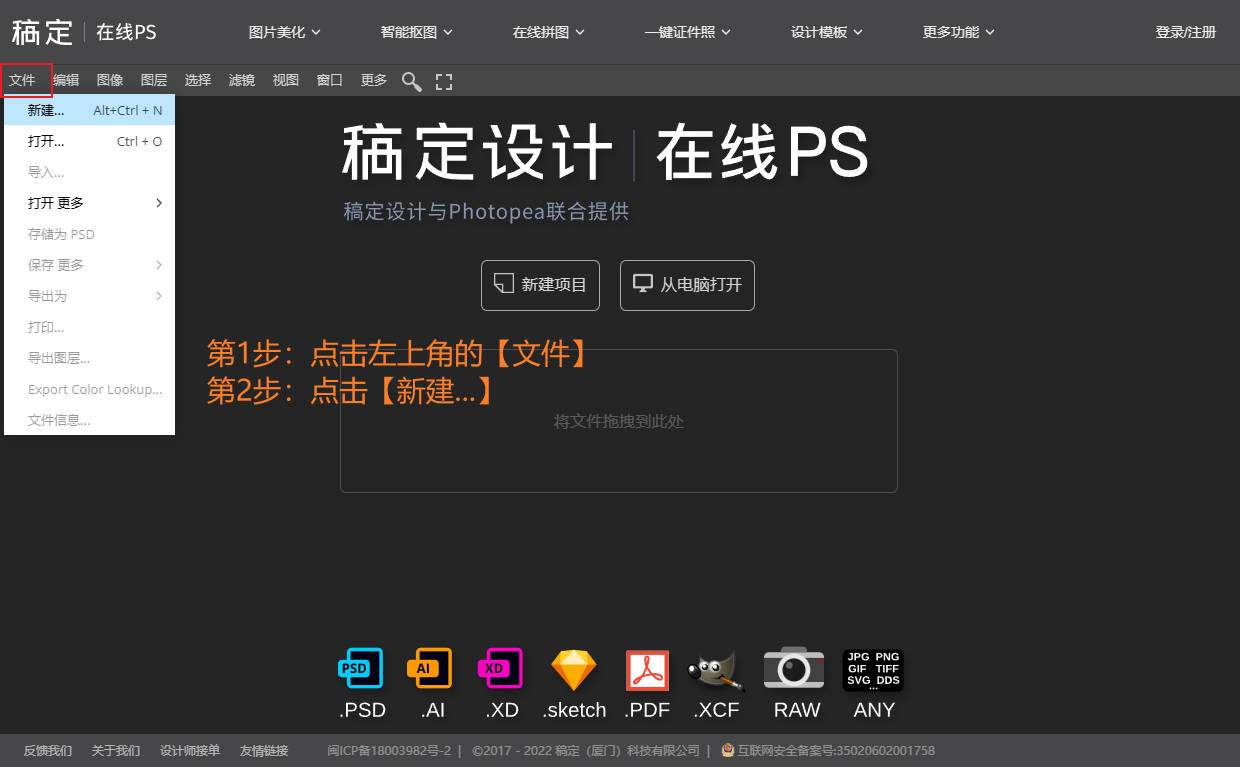This screenshot has height=767, width=1240.
Task: Click 登录/注册 link
Action: [1186, 32]
